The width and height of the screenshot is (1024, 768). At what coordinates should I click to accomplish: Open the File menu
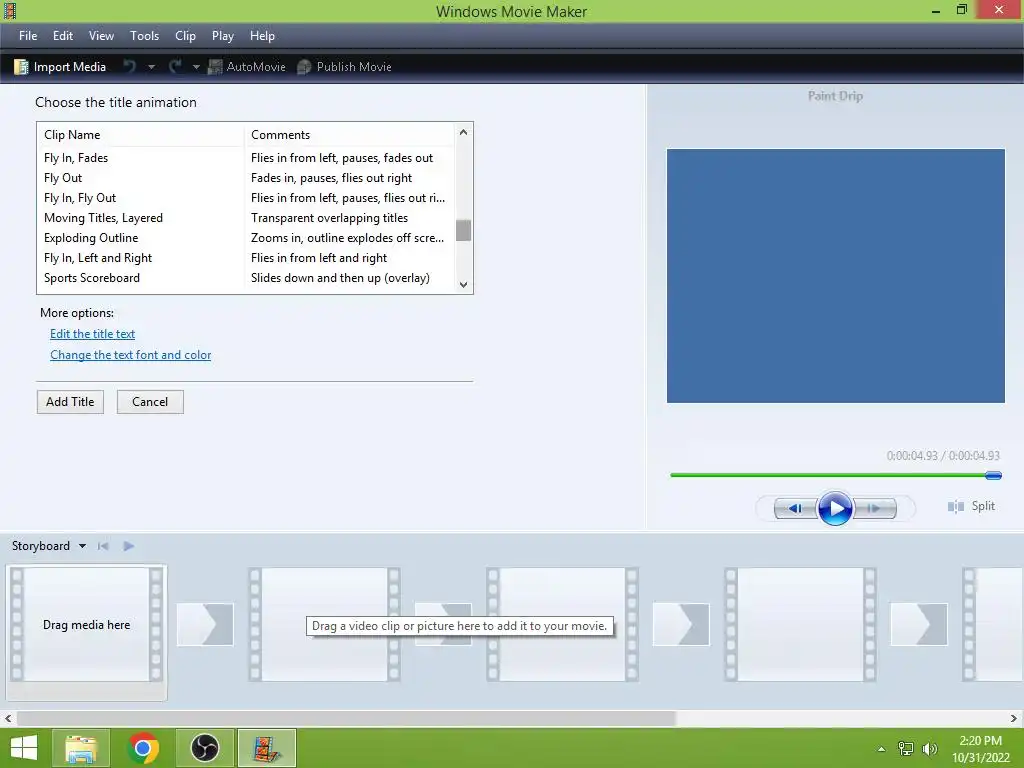tap(28, 36)
